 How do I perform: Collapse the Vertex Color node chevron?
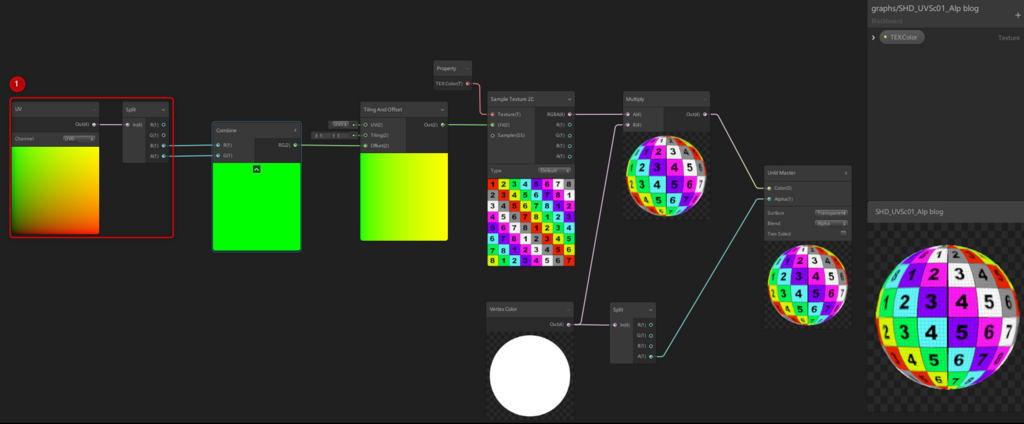(569, 310)
